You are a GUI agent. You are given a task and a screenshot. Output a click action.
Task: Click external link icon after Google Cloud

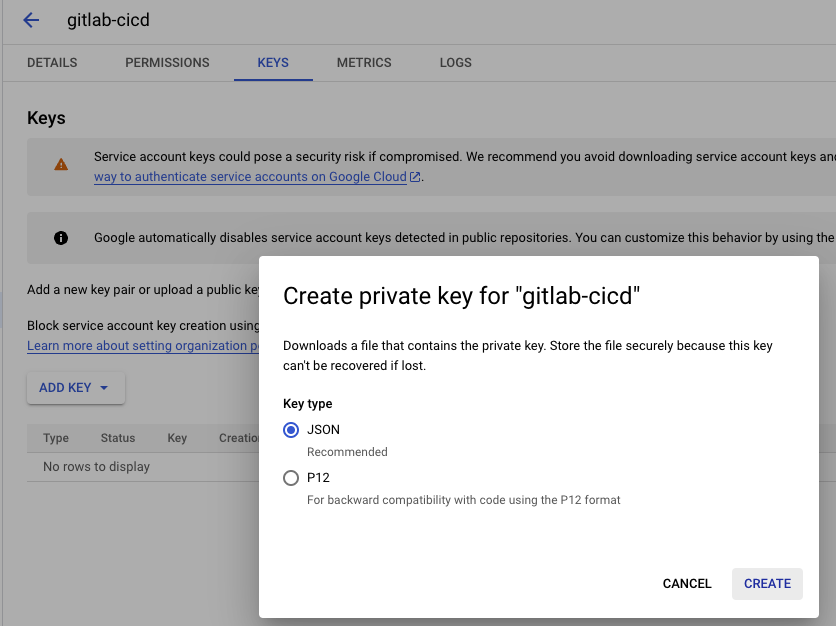tap(415, 176)
